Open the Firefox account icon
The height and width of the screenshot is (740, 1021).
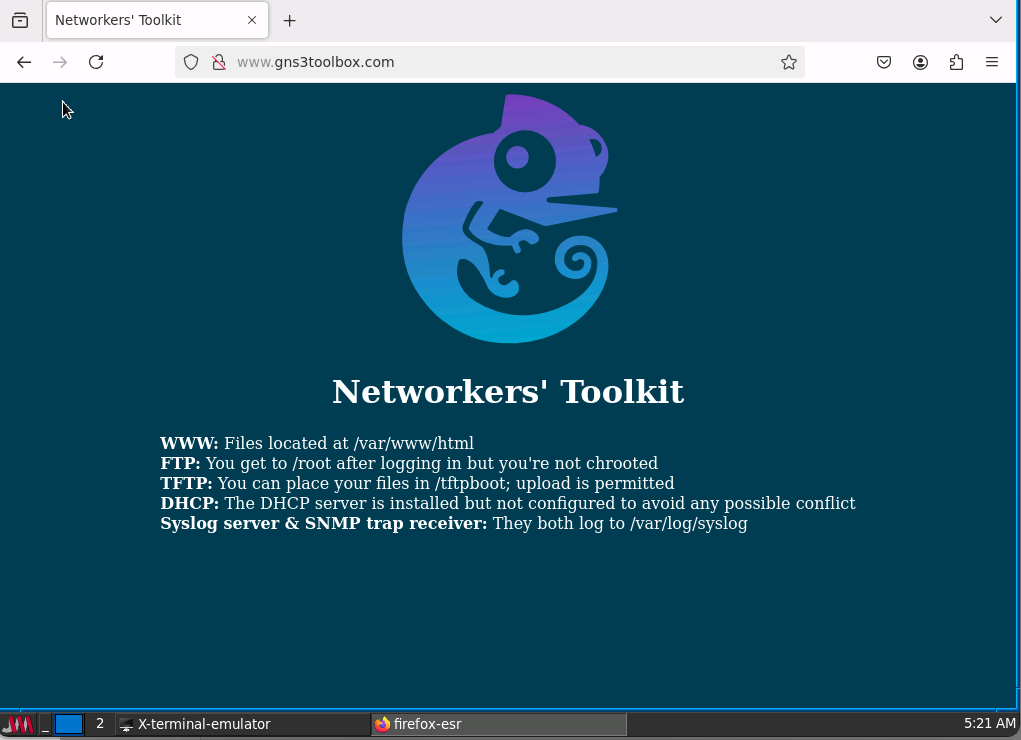[x=920, y=62]
